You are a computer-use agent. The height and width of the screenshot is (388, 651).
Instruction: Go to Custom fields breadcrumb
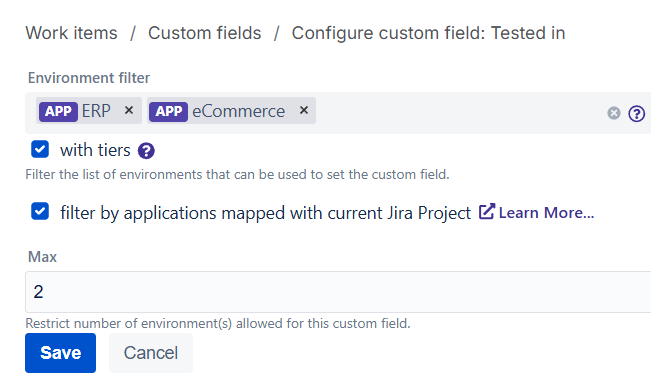pos(205,33)
